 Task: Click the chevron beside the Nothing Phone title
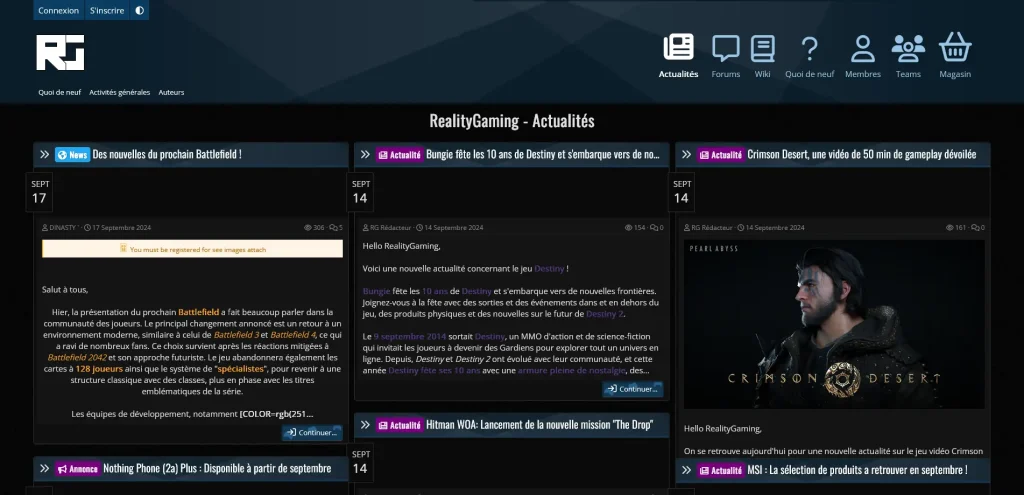coord(44,468)
